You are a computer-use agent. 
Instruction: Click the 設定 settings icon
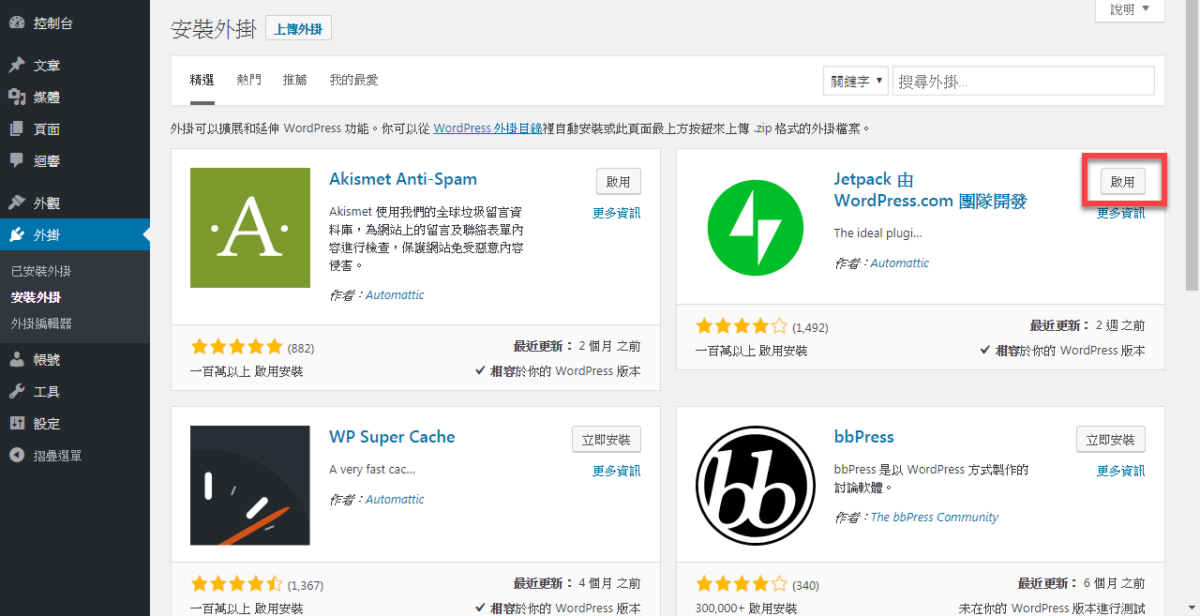(x=17, y=423)
